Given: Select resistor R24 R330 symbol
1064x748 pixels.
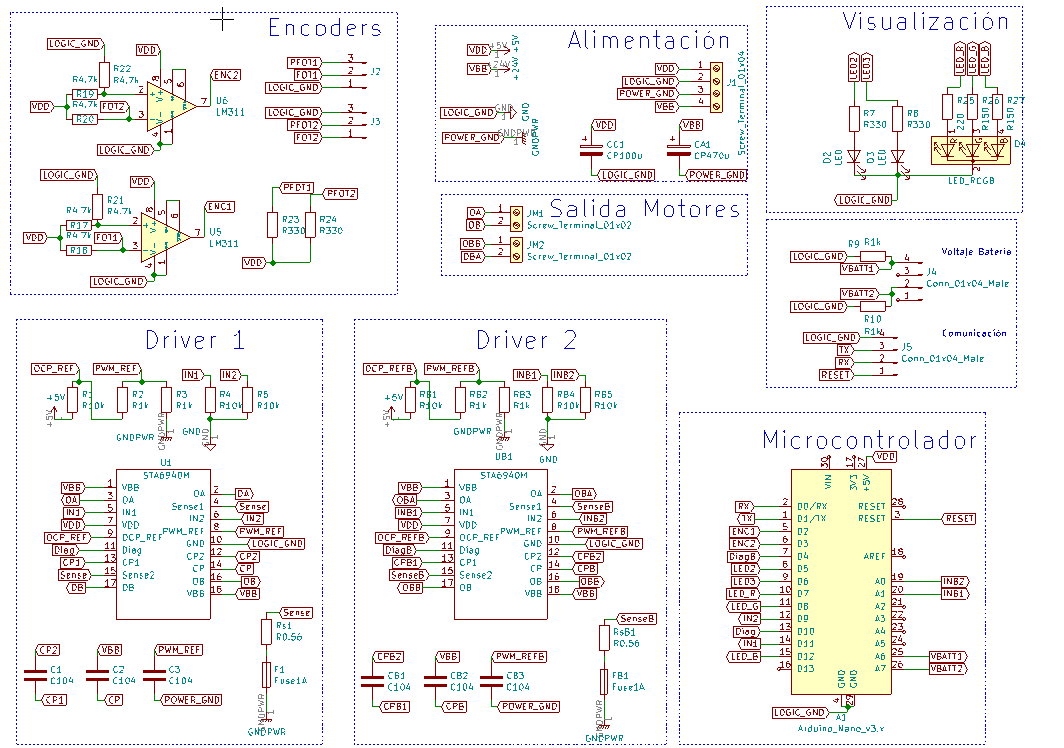Looking at the screenshot, I should tap(310, 225).
